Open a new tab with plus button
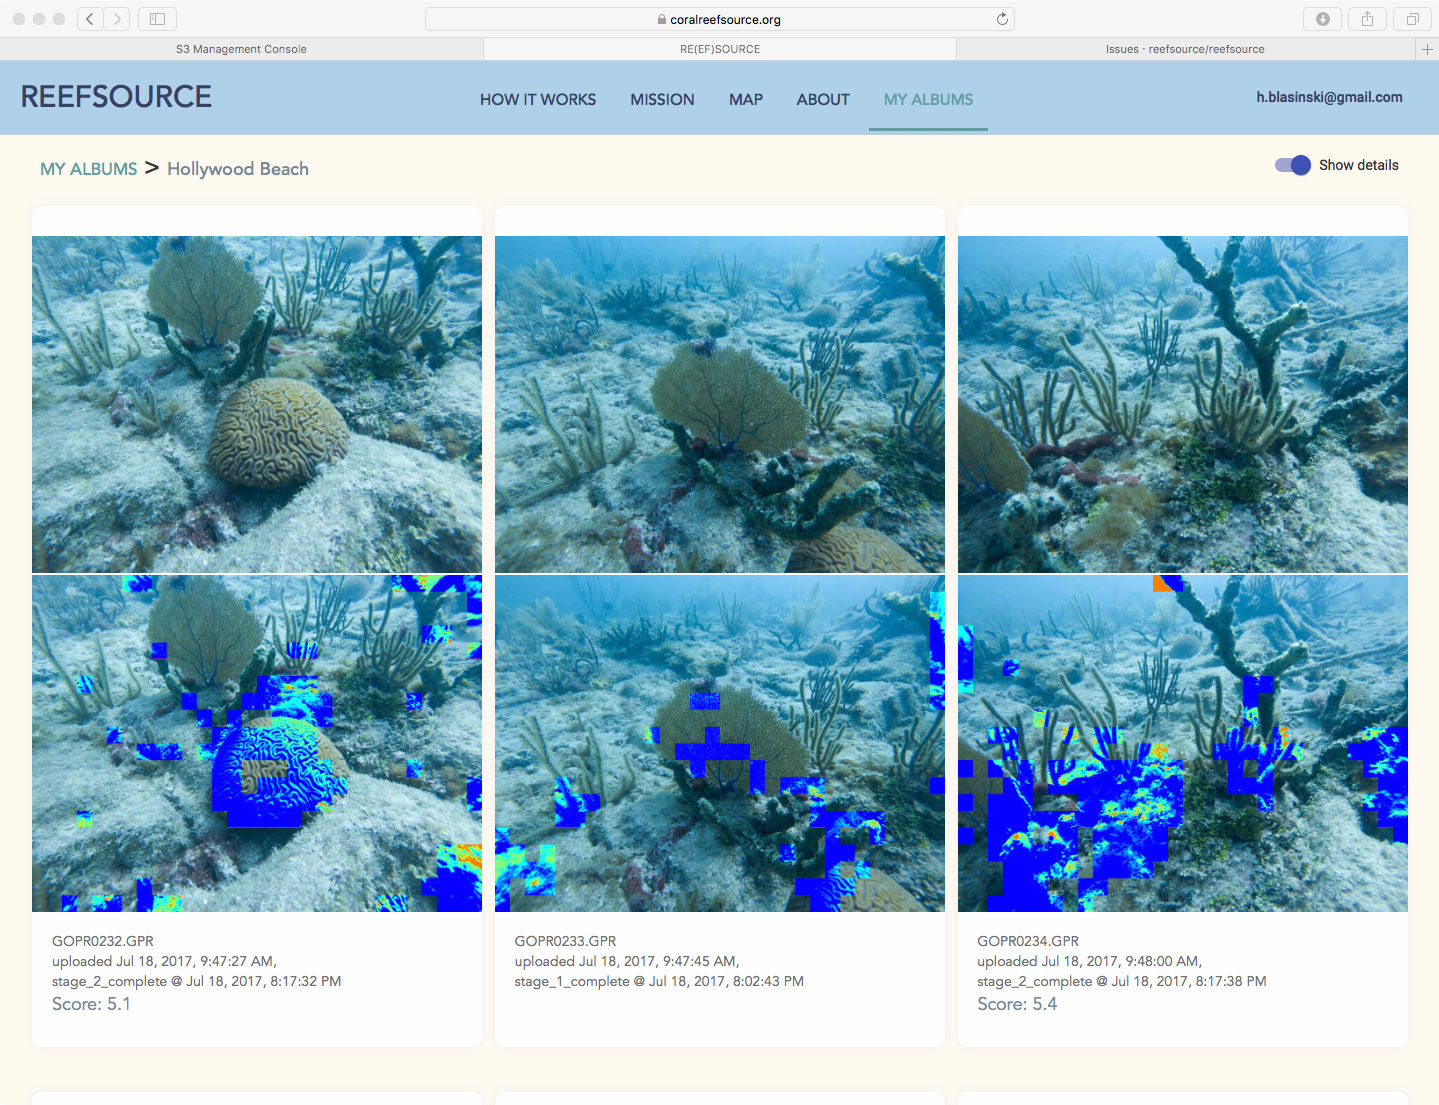 [x=1428, y=49]
